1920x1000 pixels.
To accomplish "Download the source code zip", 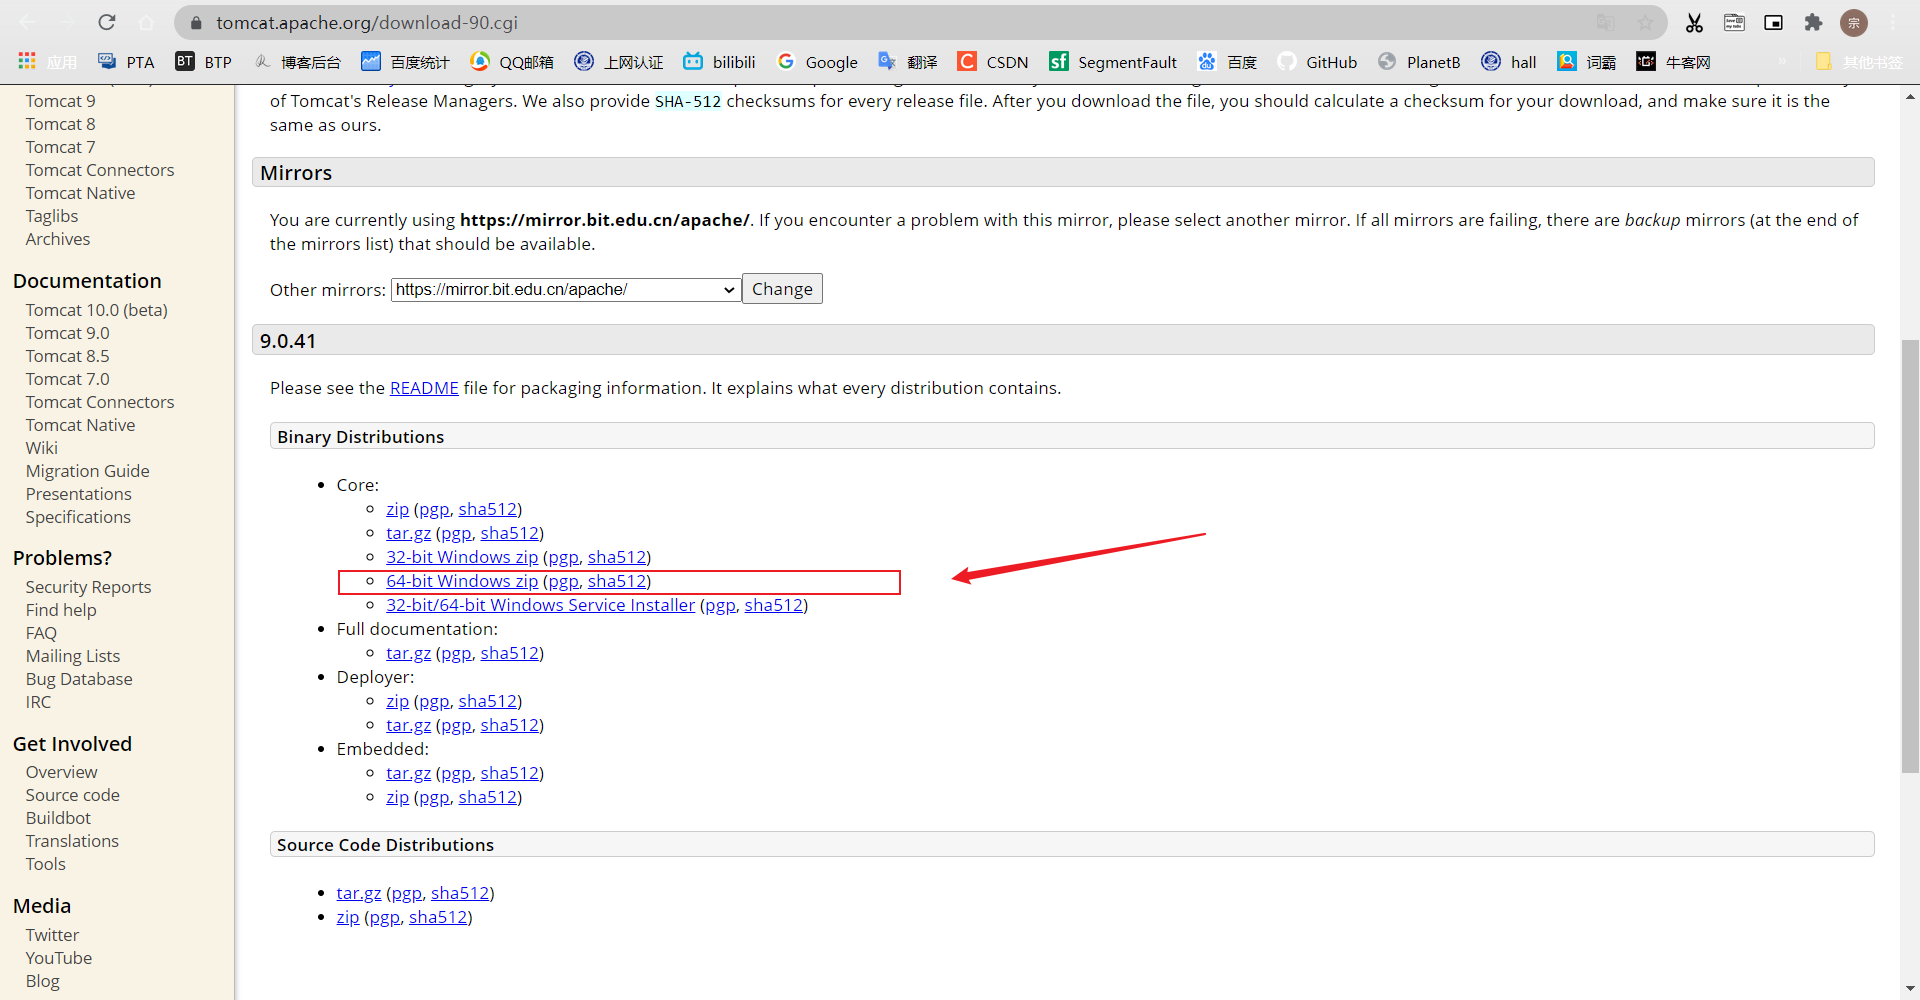I will point(348,917).
